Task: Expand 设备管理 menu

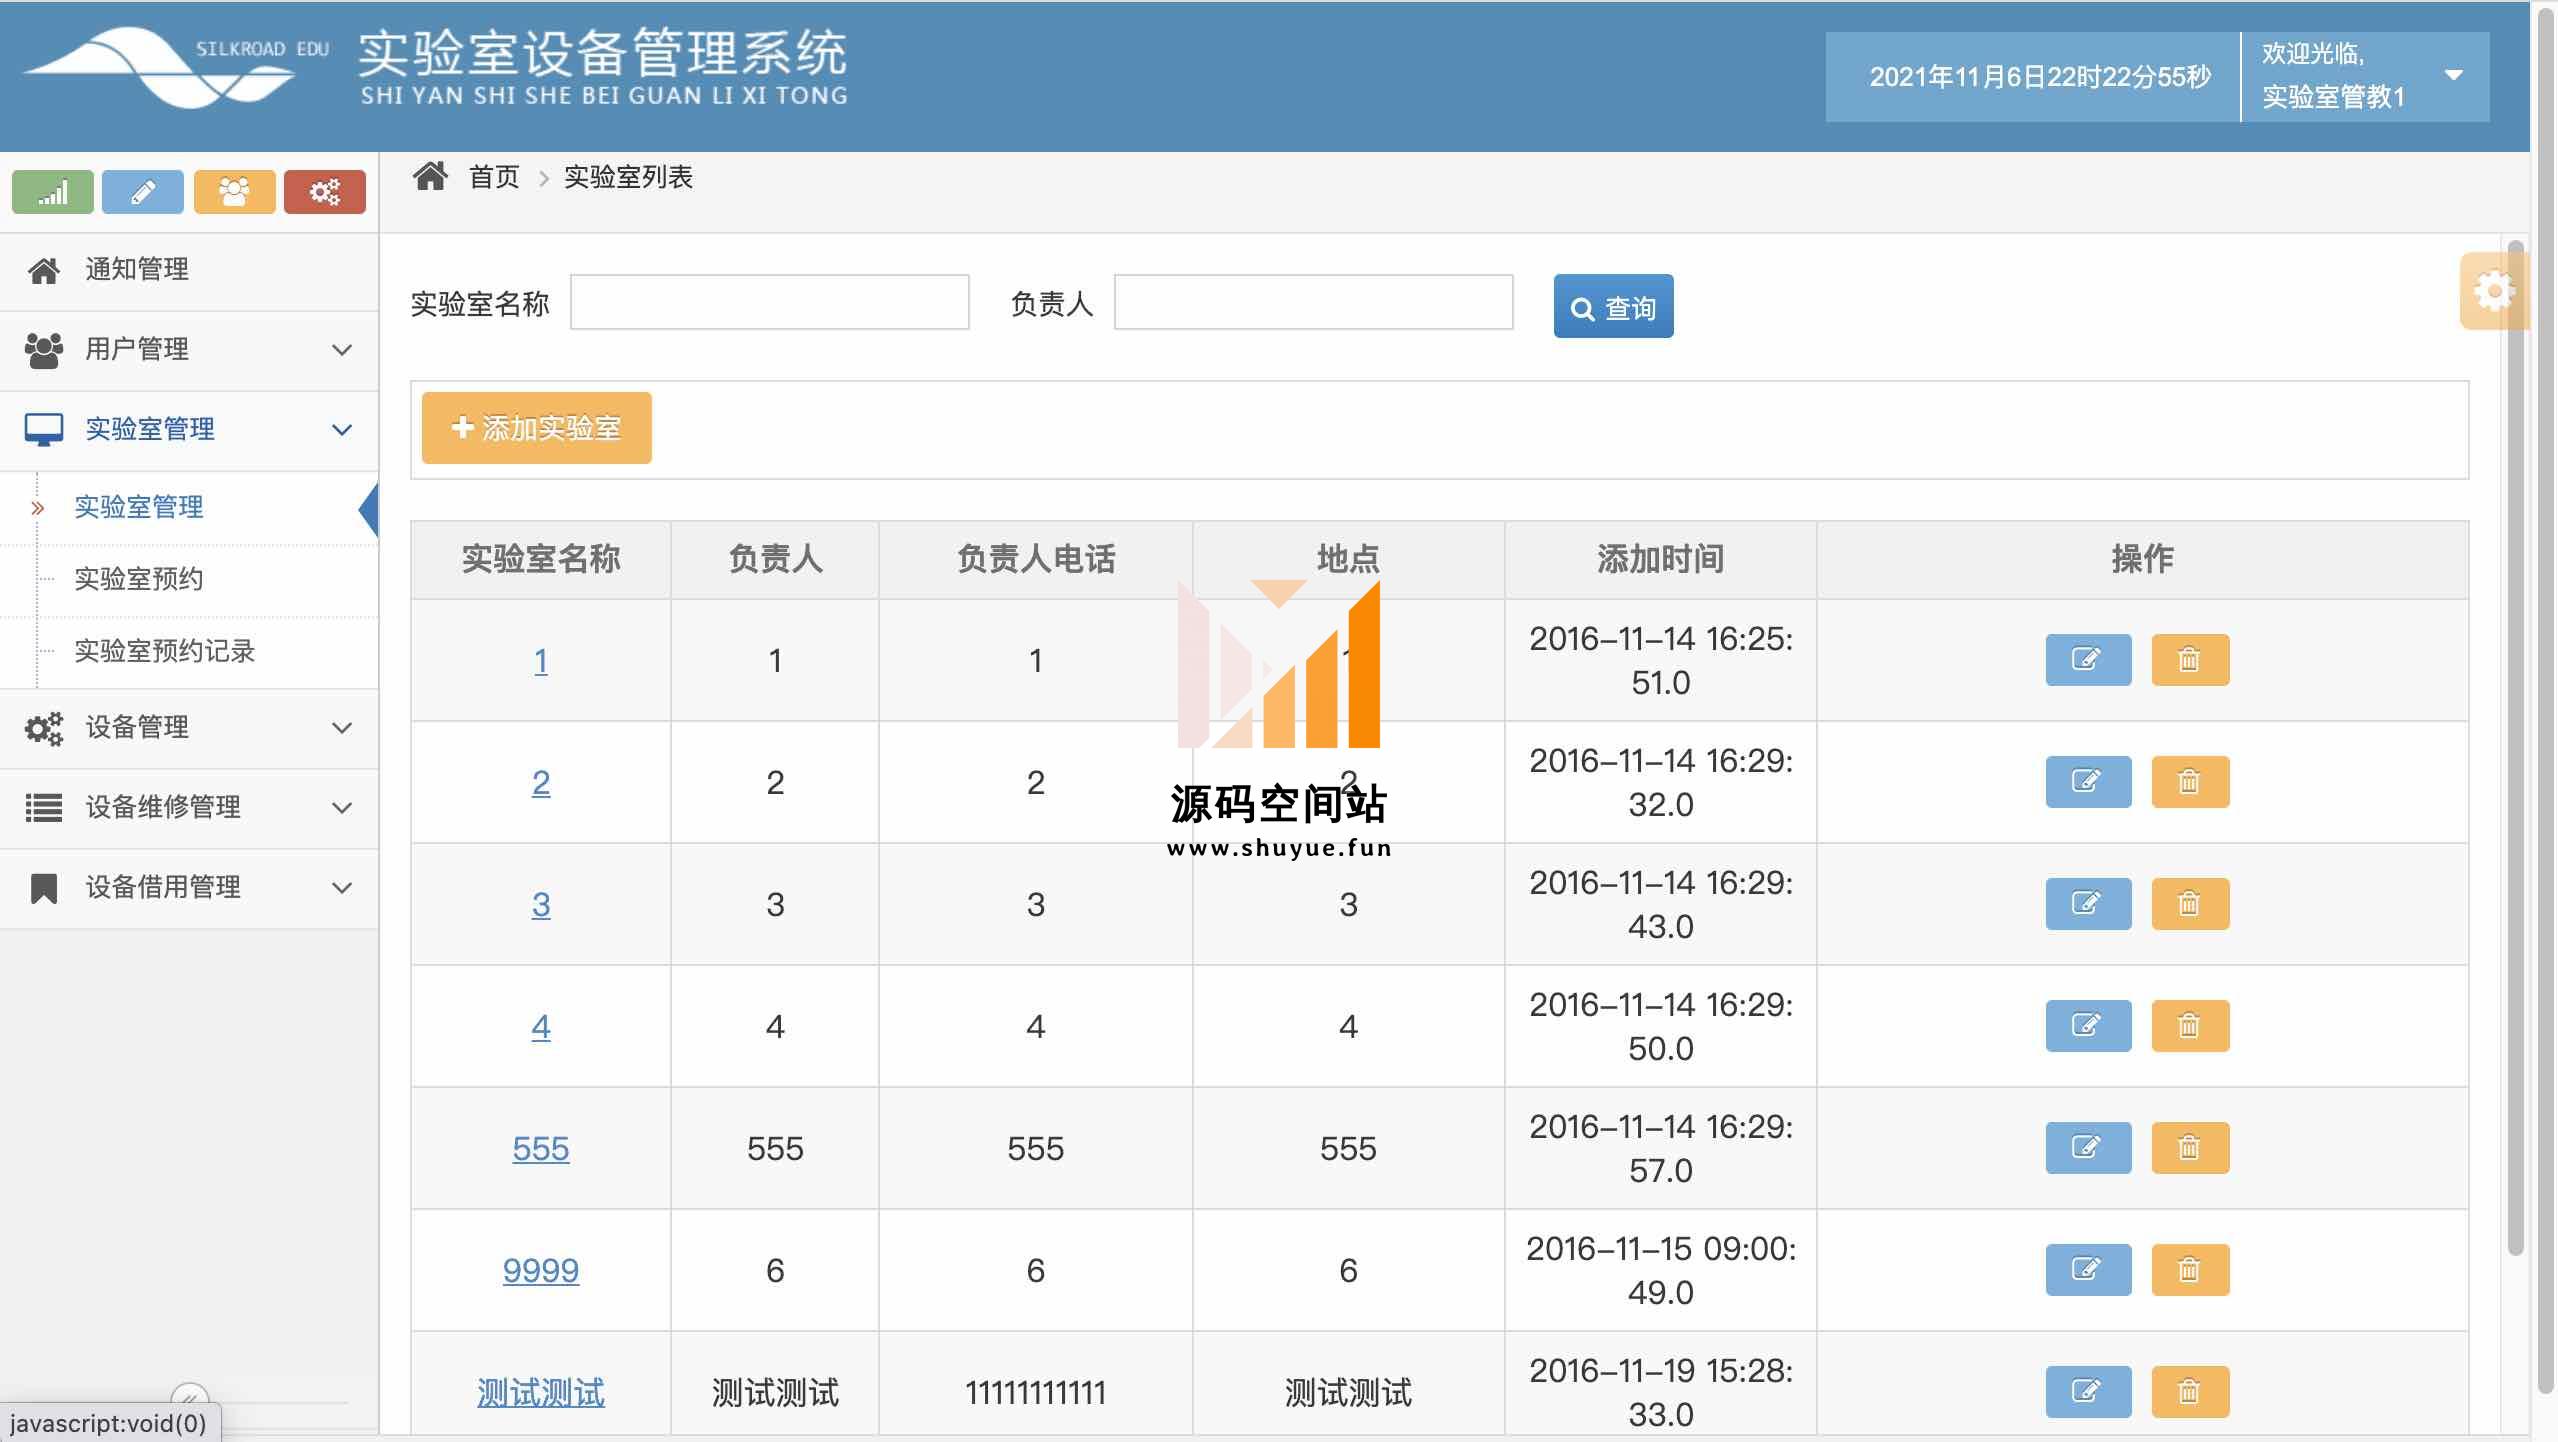Action: 189,728
